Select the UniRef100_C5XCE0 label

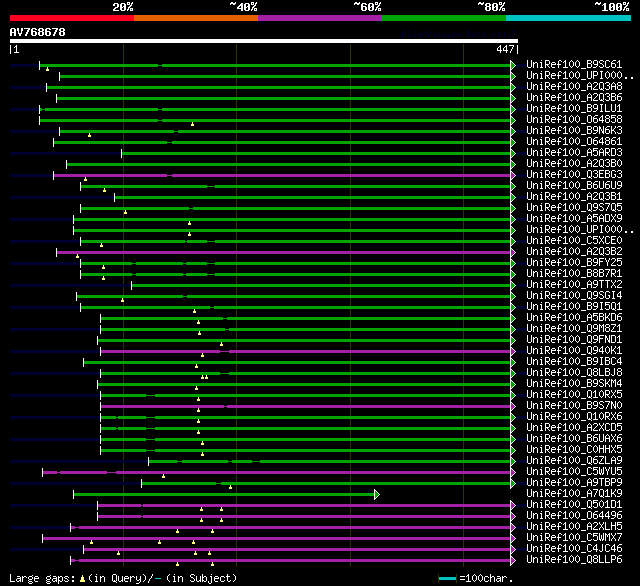(x=574, y=241)
